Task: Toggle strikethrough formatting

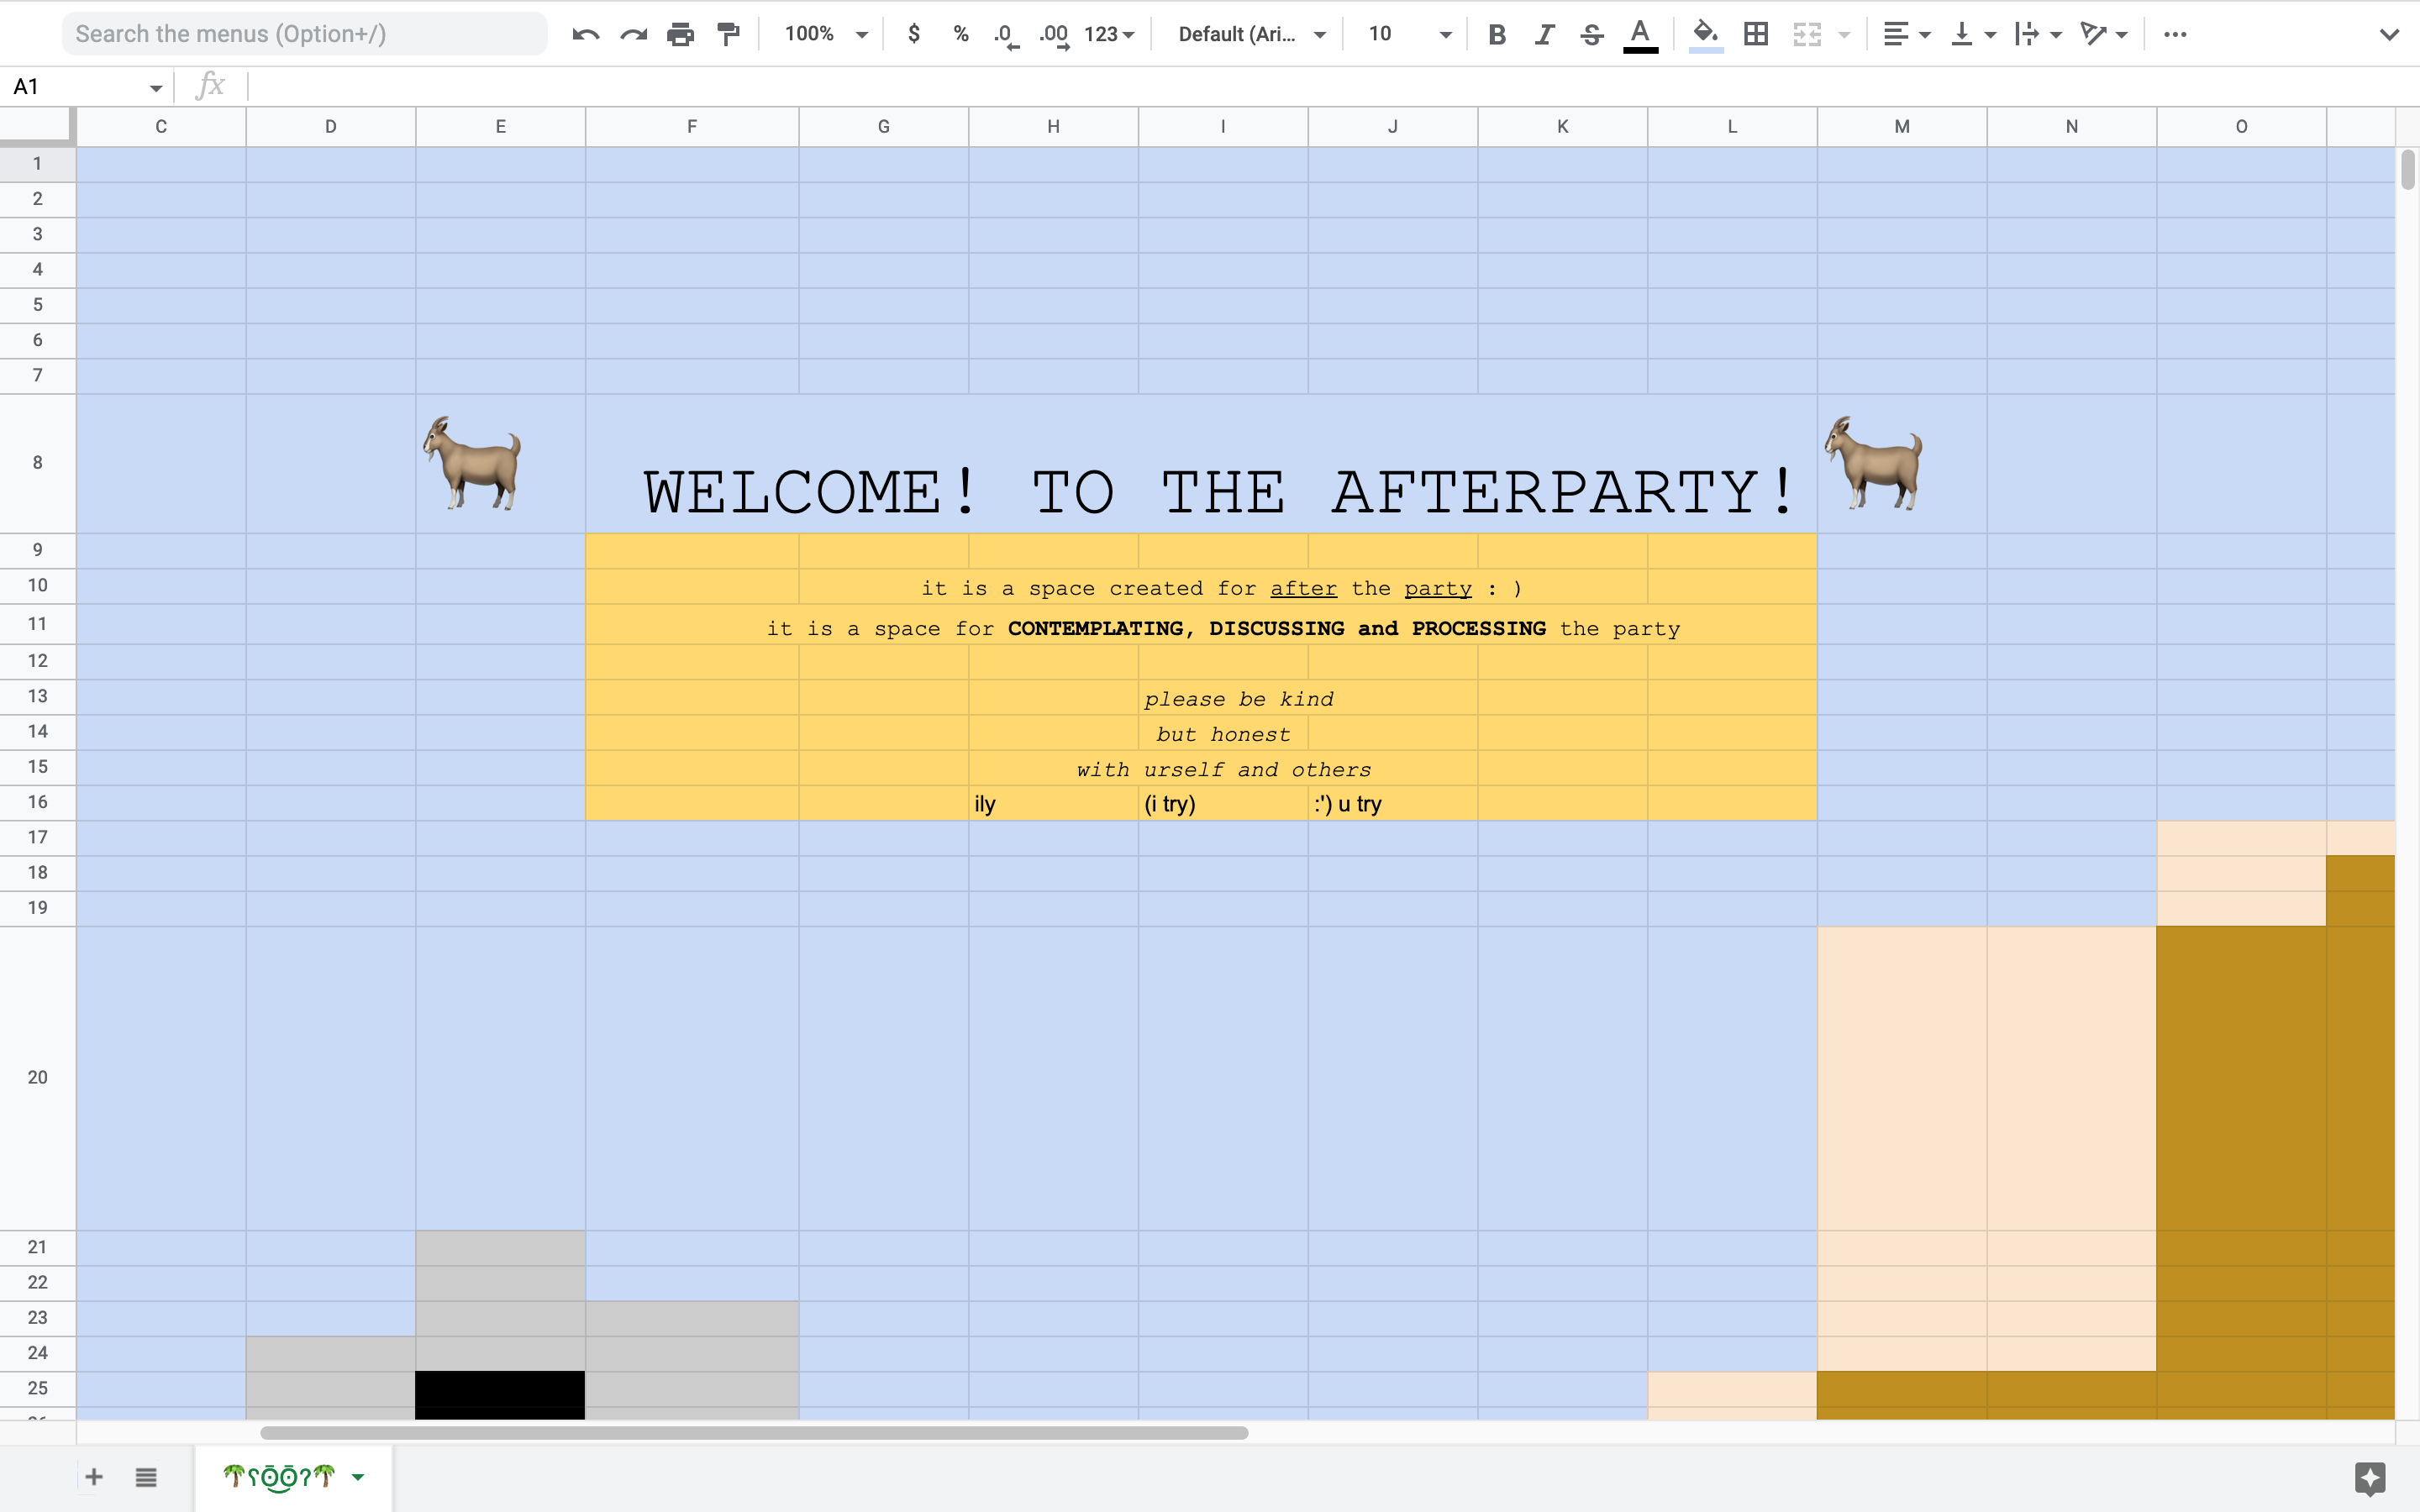Action: pos(1592,35)
